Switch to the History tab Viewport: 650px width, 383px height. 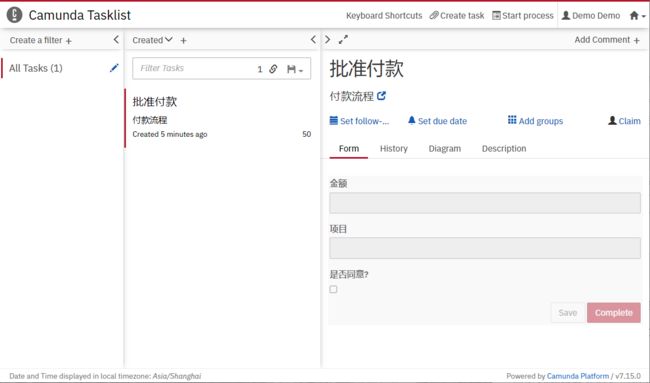(x=394, y=149)
